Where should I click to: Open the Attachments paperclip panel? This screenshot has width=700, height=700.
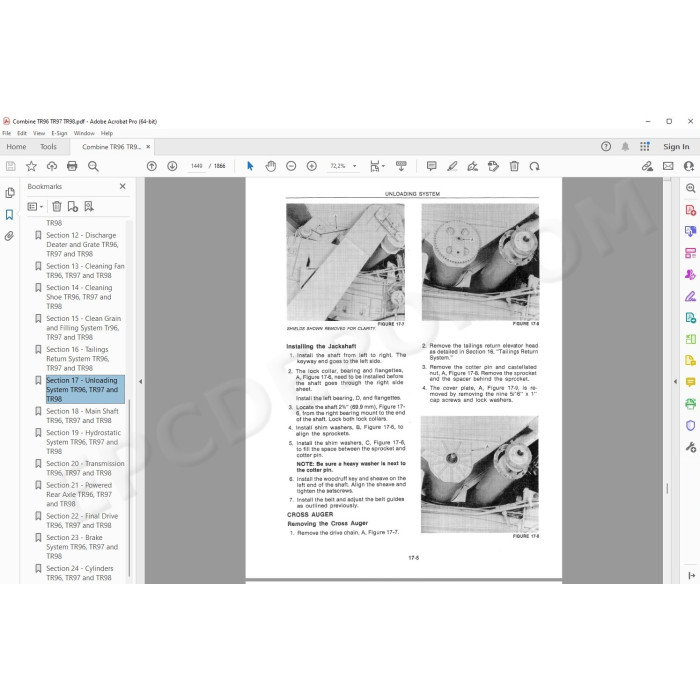(9, 236)
